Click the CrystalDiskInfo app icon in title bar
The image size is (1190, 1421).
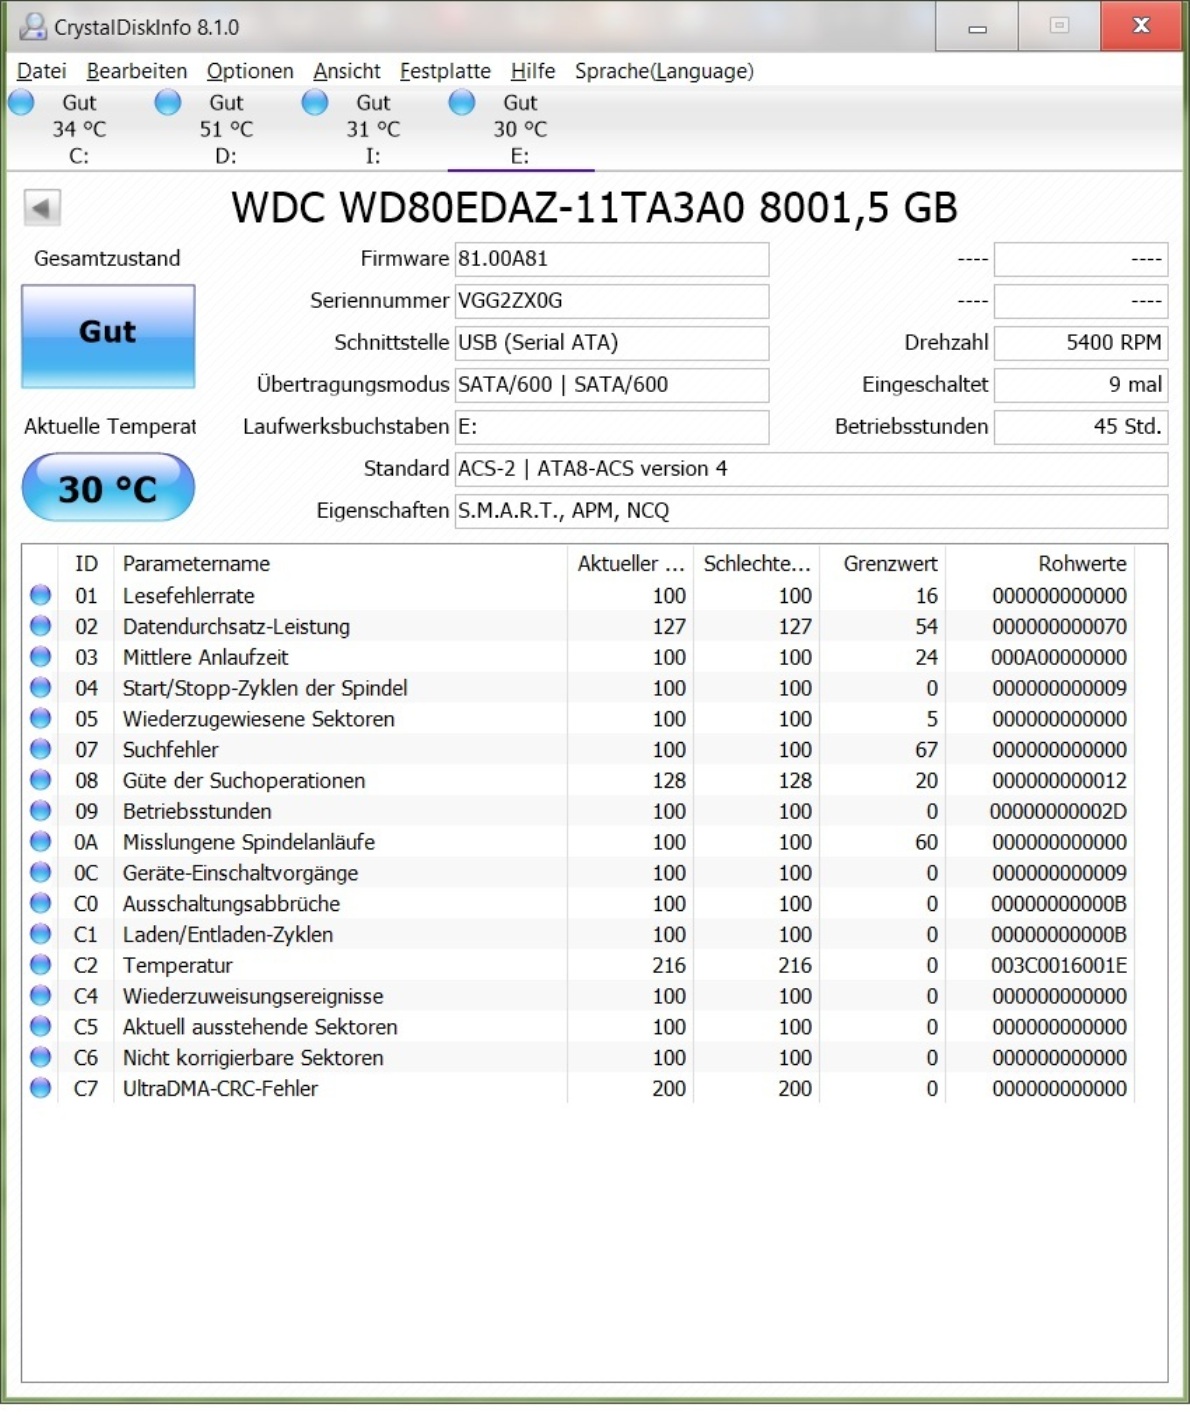(x=33, y=27)
